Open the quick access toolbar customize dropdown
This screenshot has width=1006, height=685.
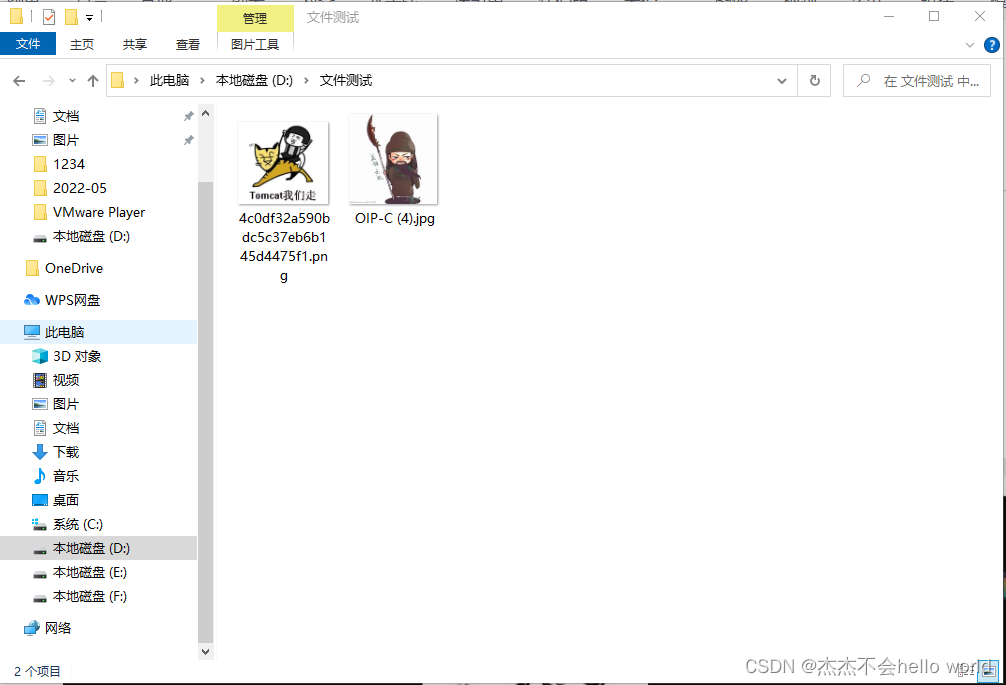tap(89, 17)
